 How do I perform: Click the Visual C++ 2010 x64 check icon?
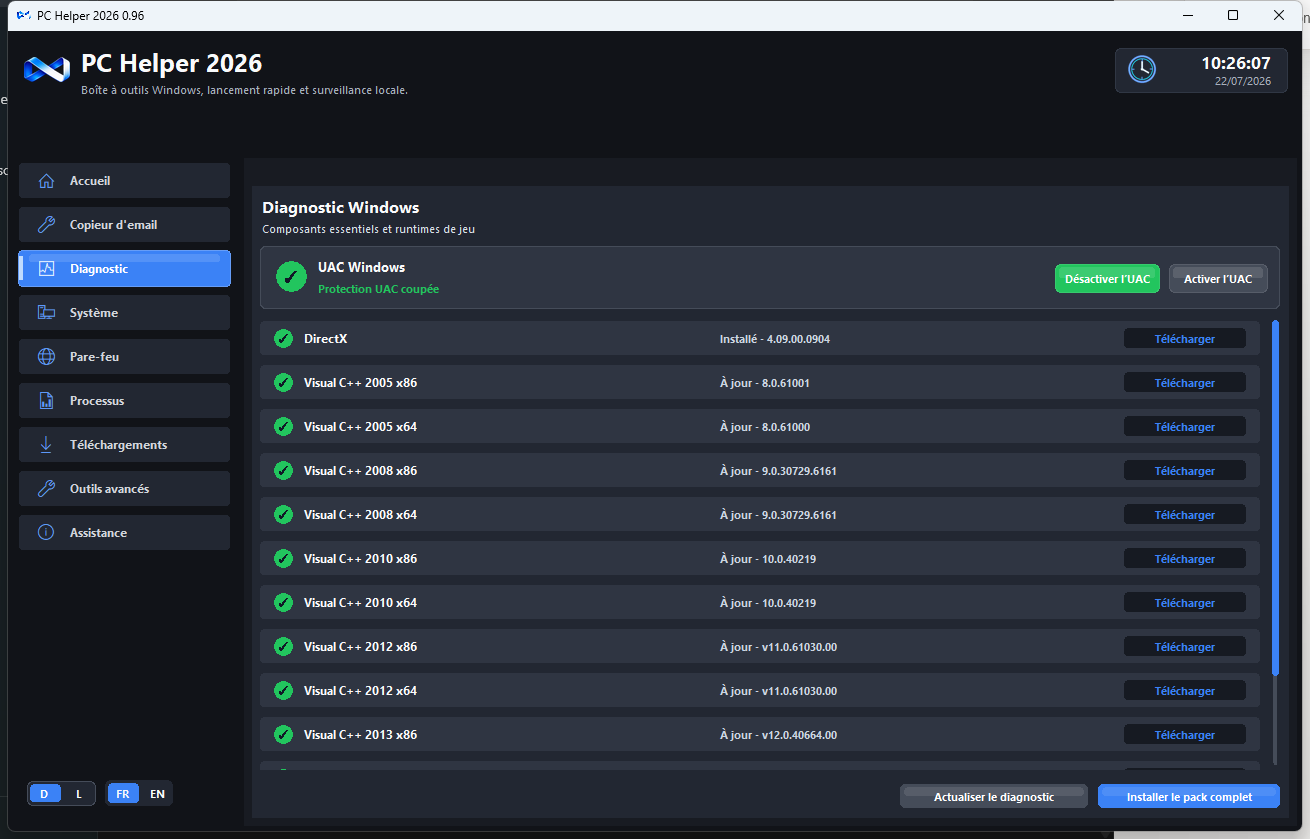pos(283,602)
